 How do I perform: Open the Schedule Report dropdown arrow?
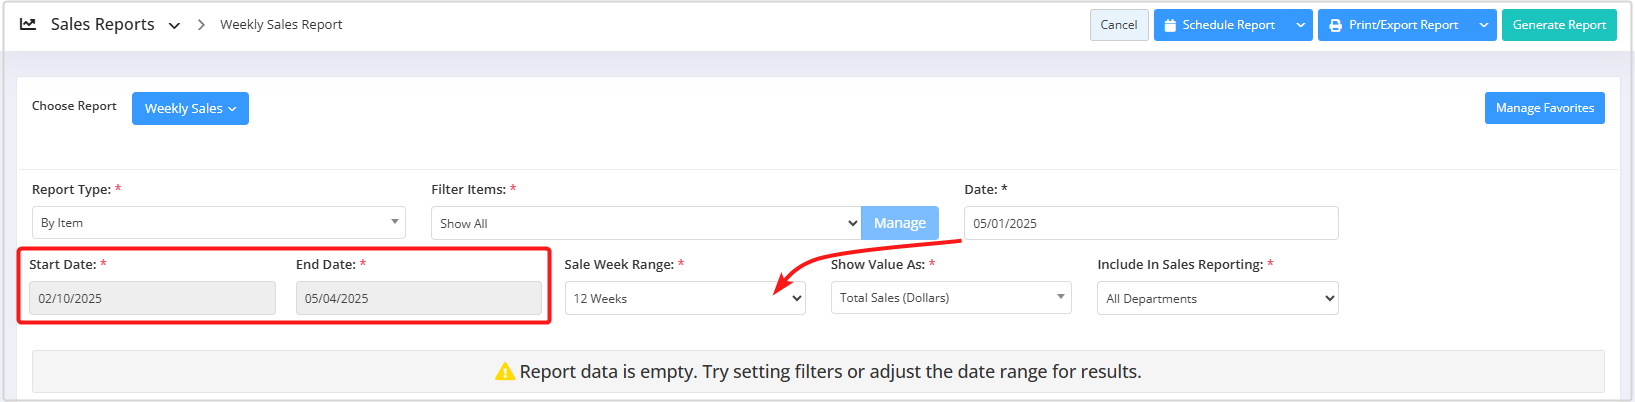point(1300,25)
